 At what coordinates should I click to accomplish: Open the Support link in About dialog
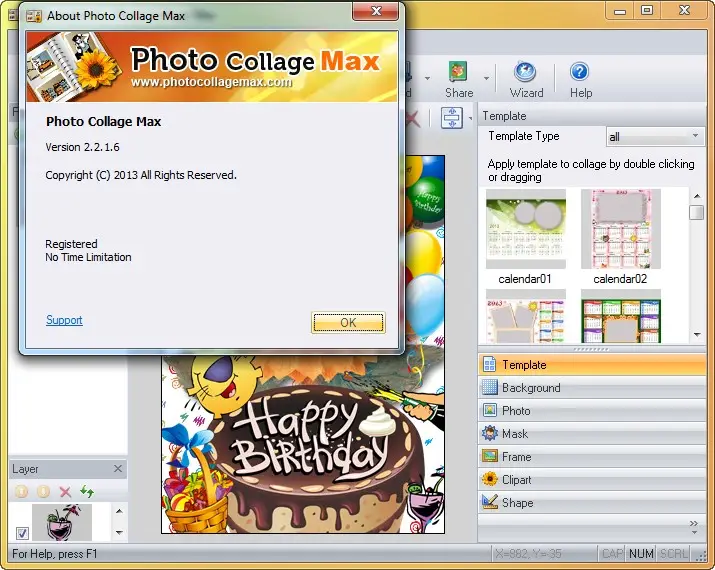pyautogui.click(x=64, y=320)
